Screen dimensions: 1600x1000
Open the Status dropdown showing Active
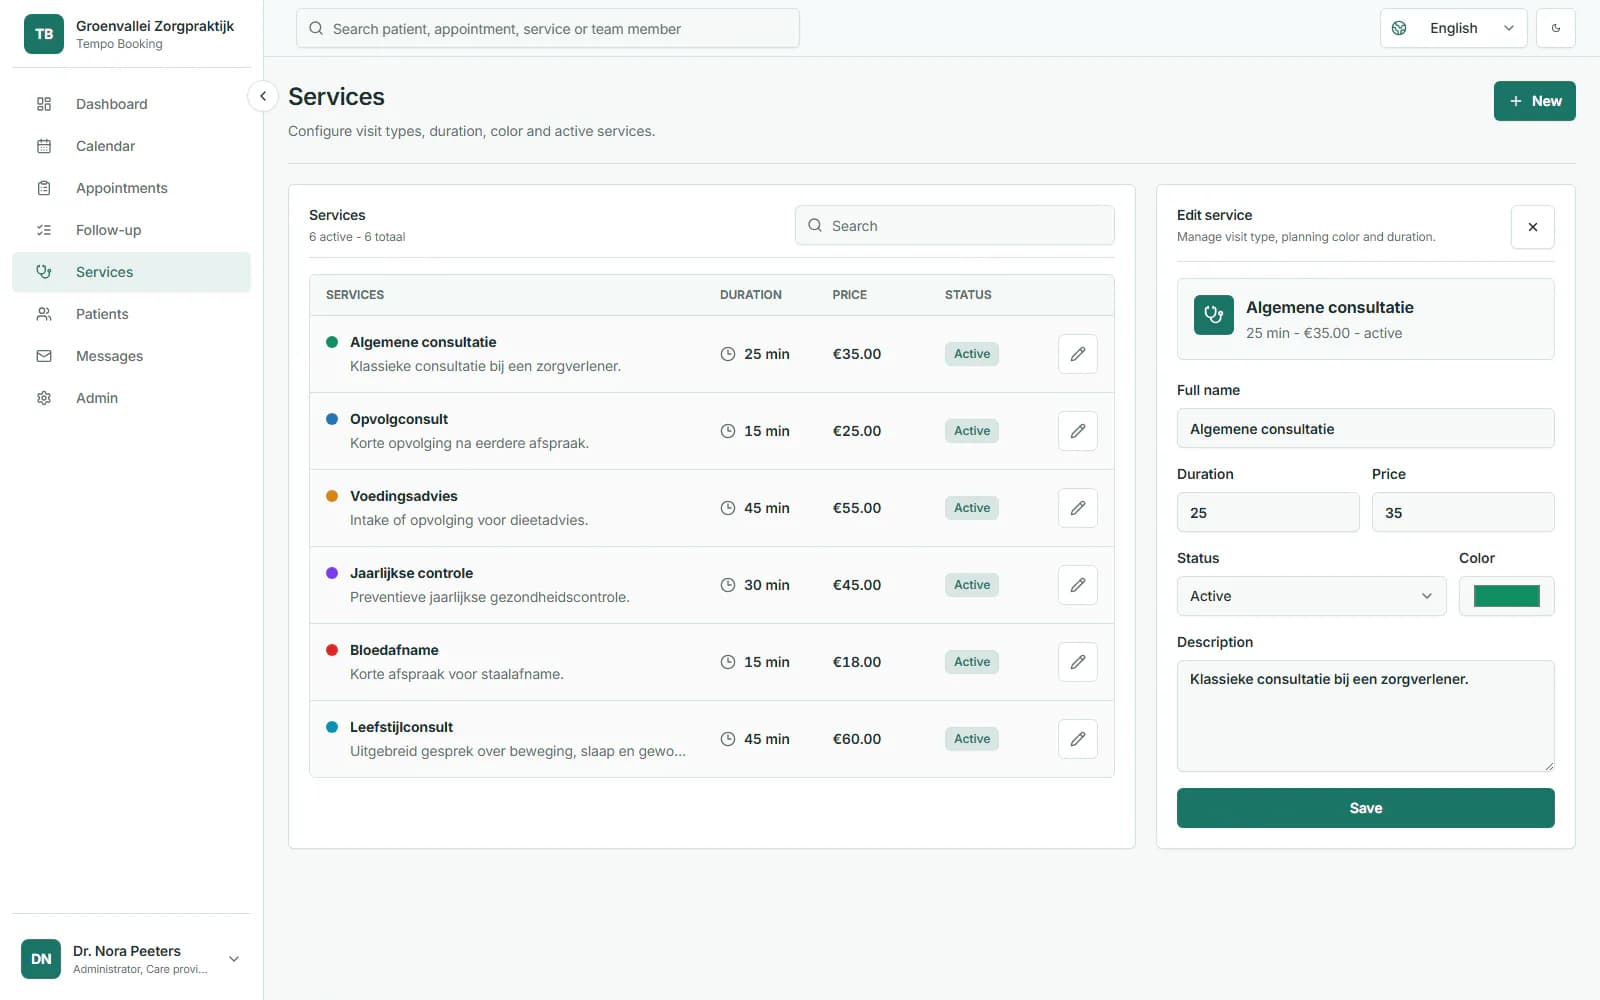coord(1311,596)
